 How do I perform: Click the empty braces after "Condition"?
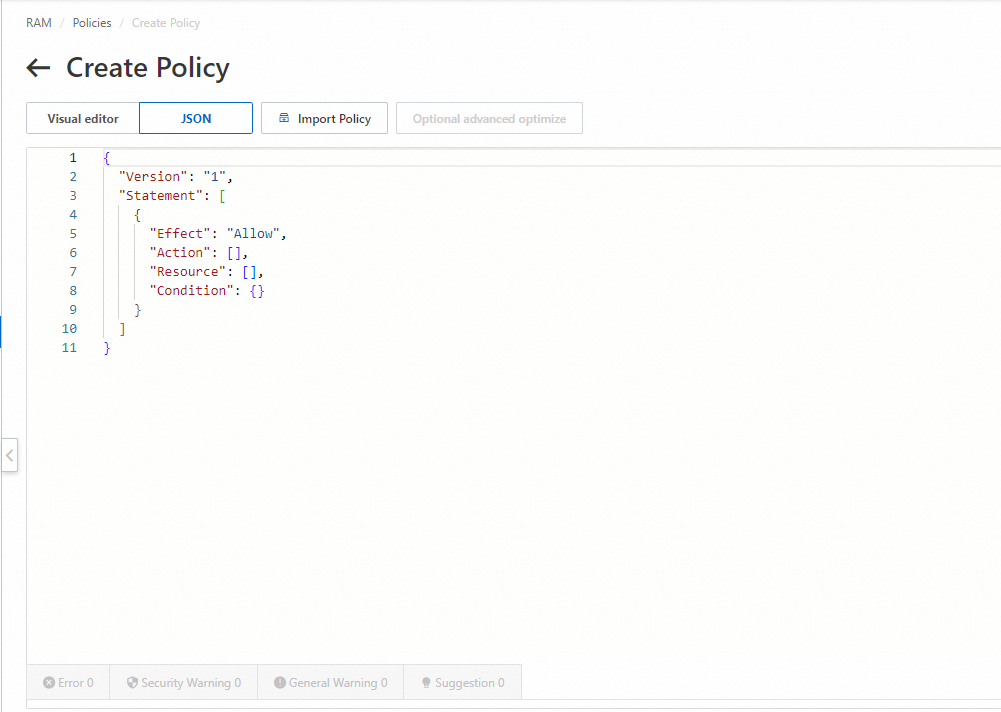coord(257,291)
